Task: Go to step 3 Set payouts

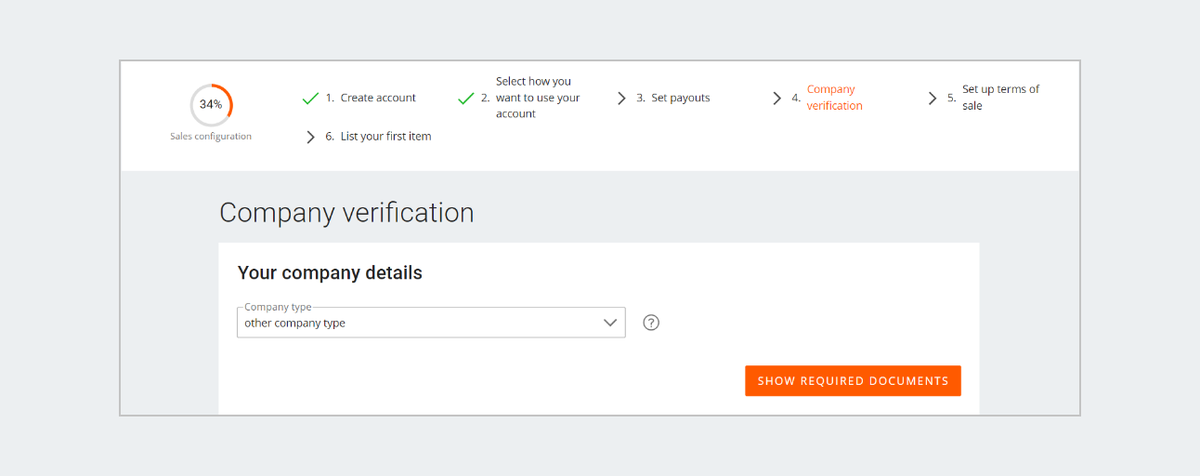Action: (x=680, y=98)
